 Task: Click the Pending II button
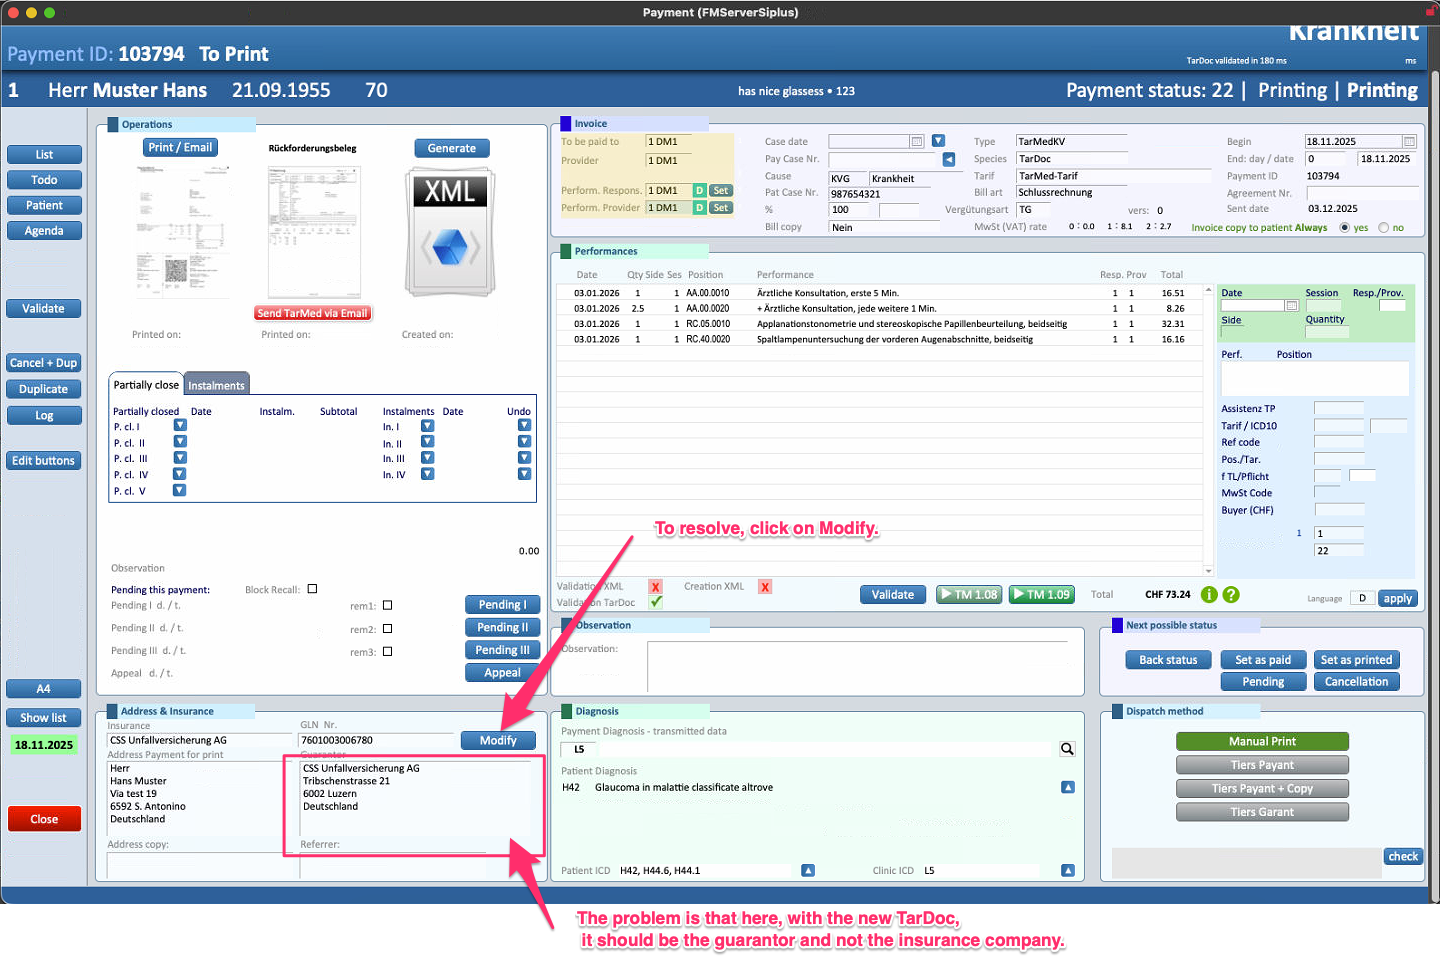pyautogui.click(x=503, y=627)
